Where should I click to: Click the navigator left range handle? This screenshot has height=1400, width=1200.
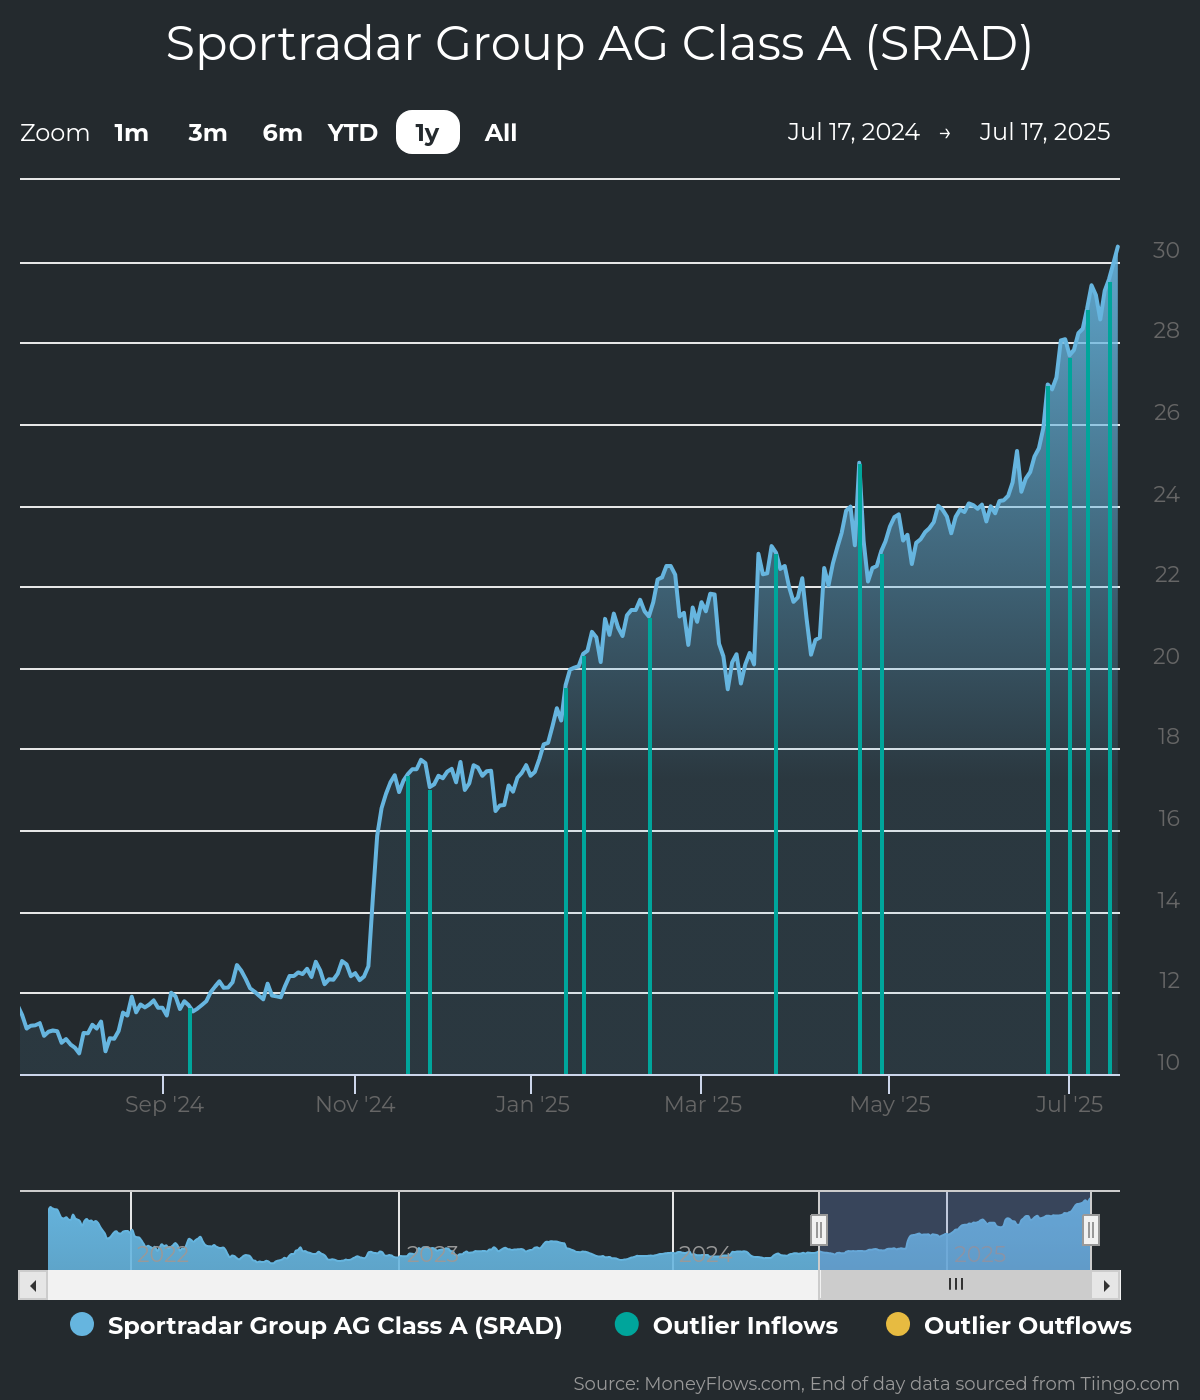(x=819, y=1229)
